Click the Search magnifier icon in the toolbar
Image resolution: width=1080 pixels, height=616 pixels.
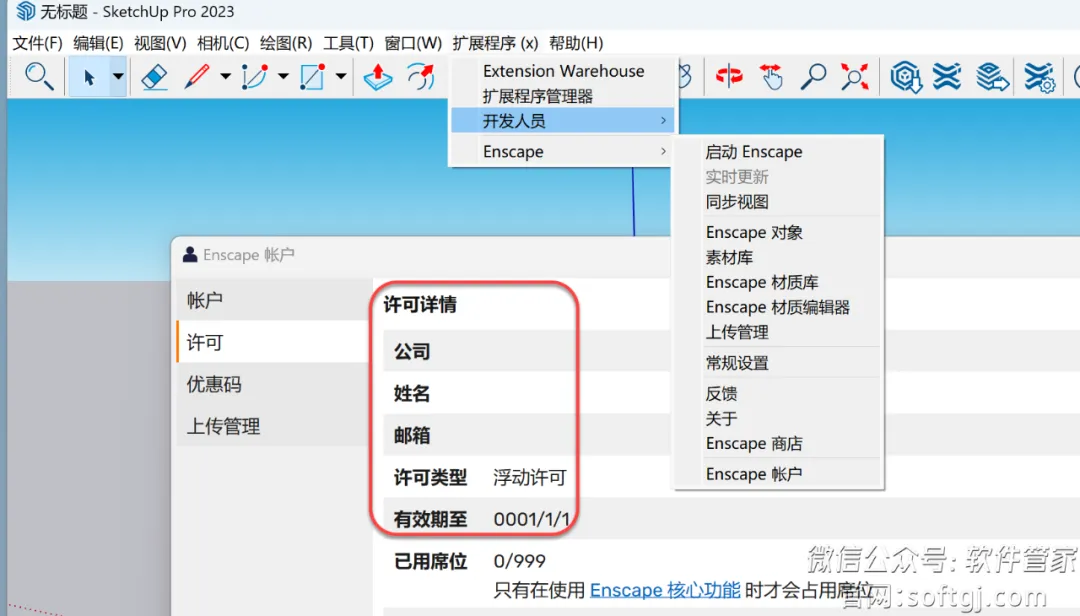[39, 76]
